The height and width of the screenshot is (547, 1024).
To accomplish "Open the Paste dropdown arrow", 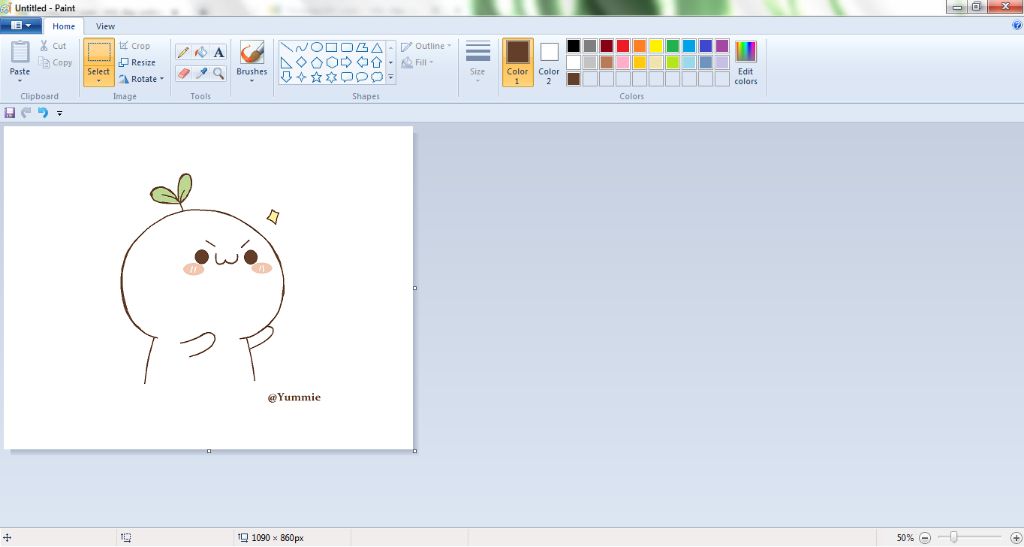I will (20, 81).
